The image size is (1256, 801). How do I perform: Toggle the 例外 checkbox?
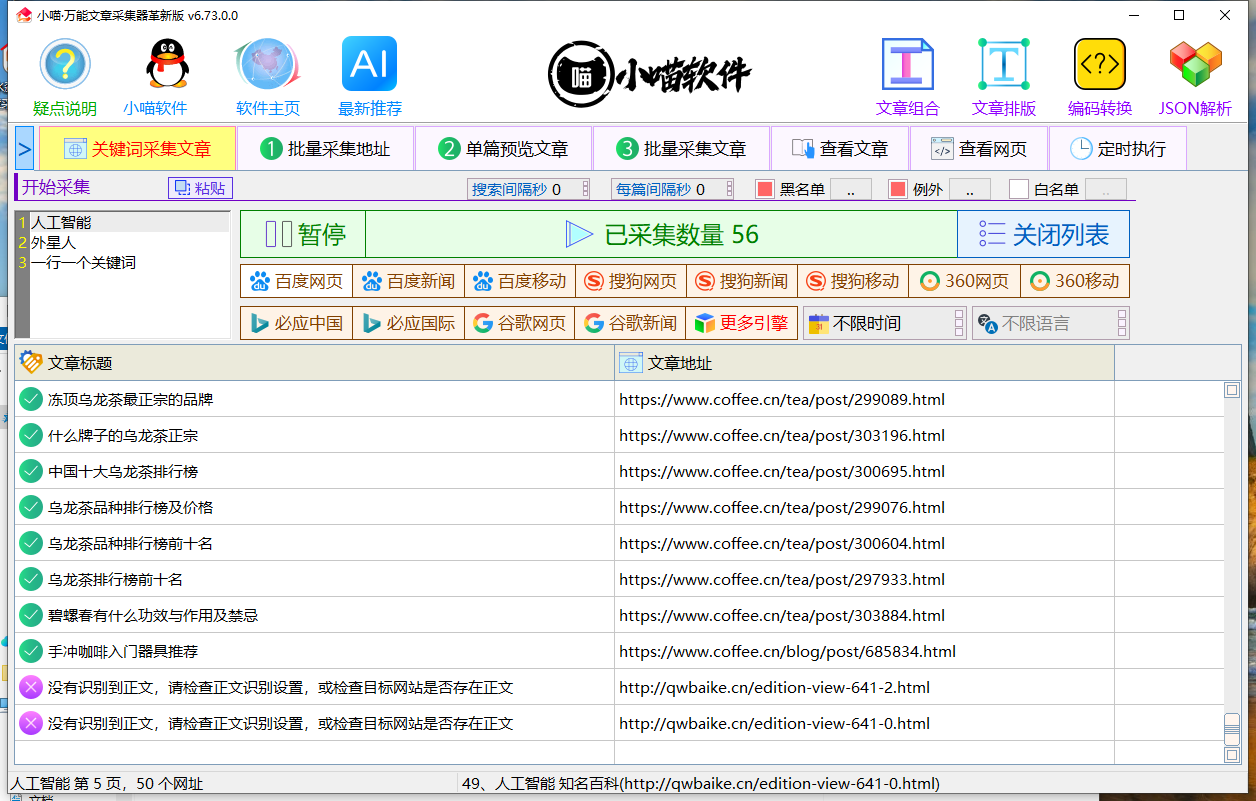pyautogui.click(x=897, y=189)
